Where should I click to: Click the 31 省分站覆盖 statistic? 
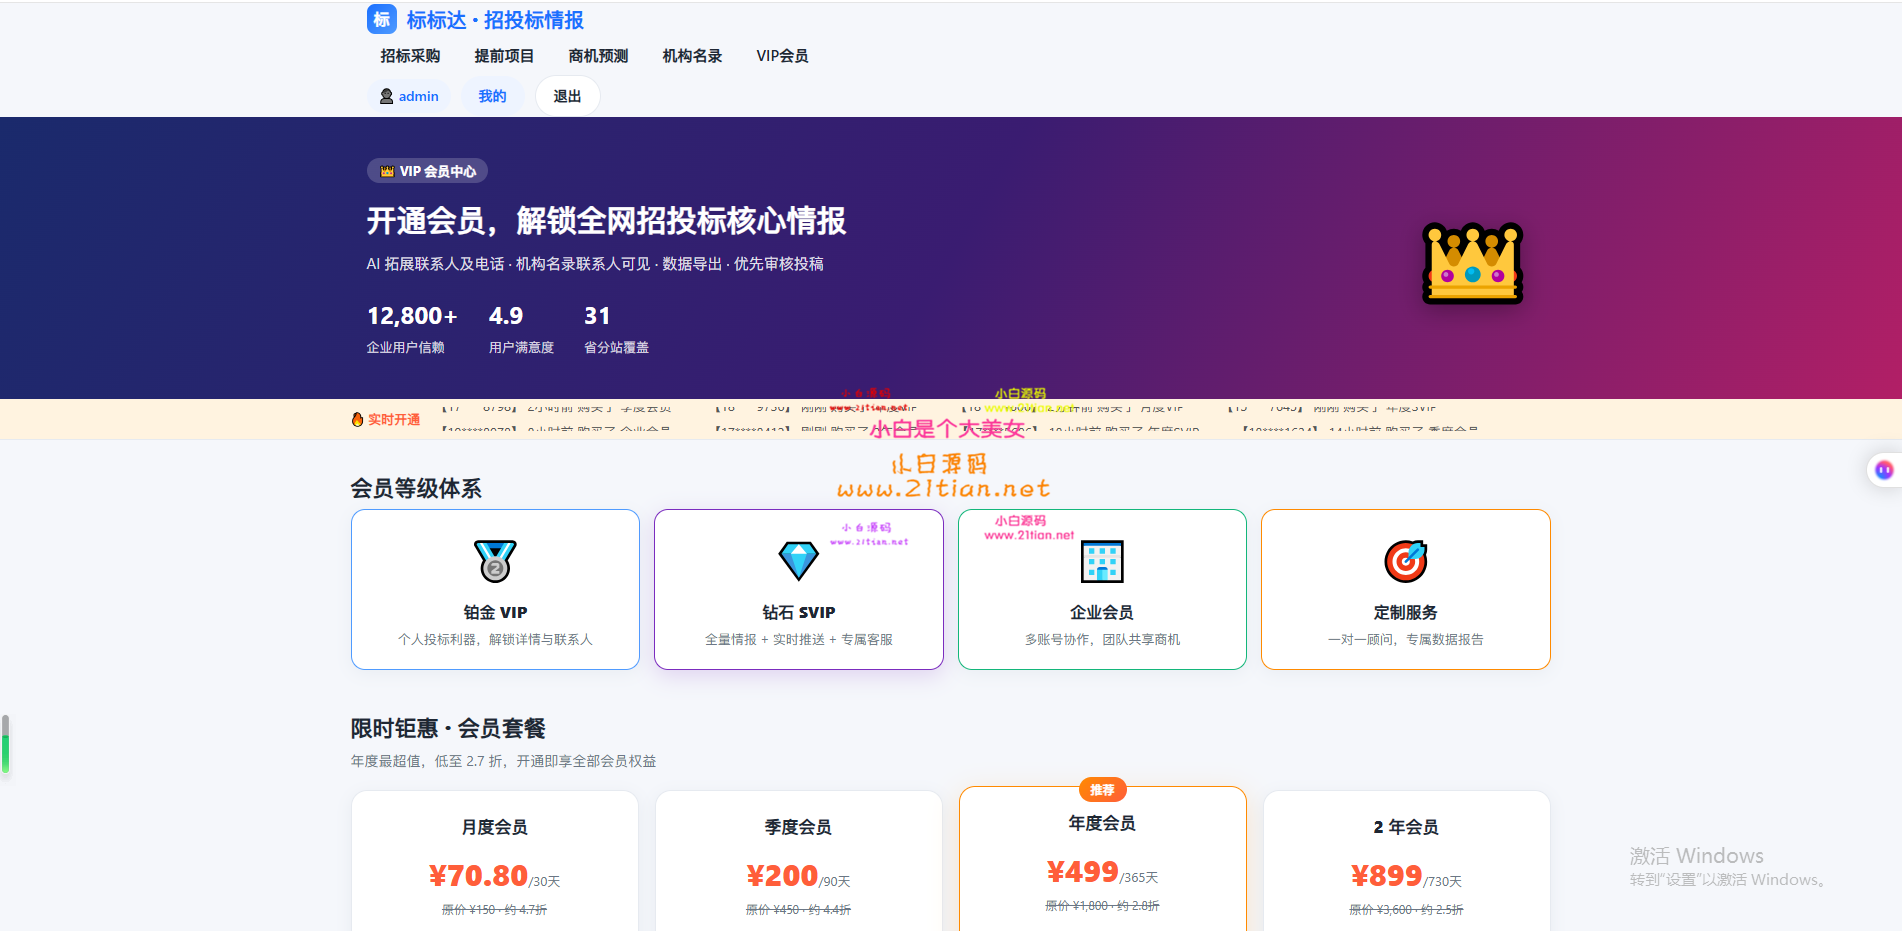616,329
